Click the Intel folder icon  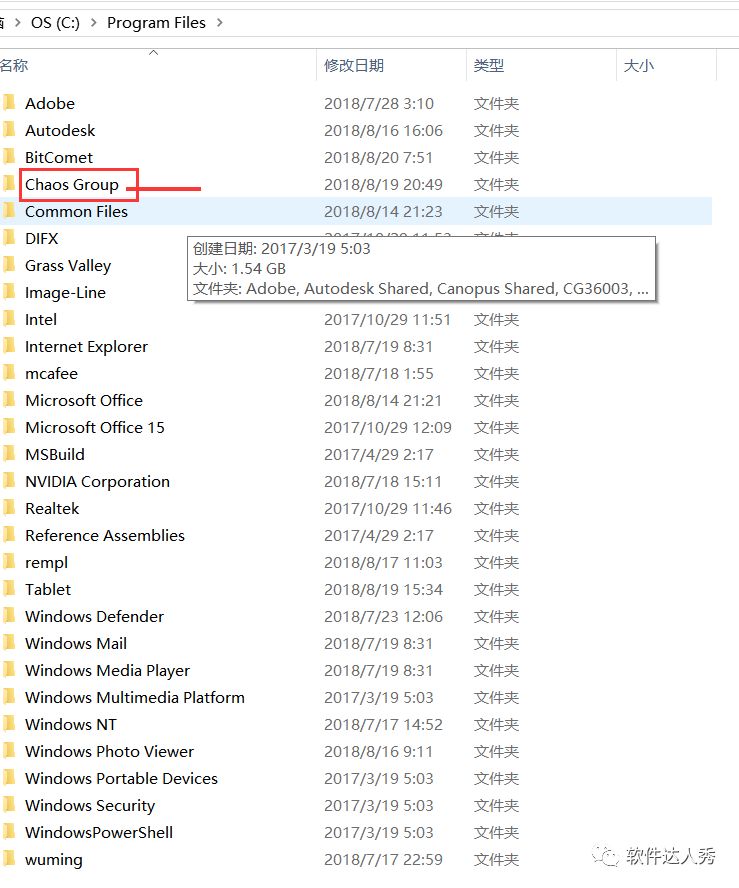tap(8, 319)
